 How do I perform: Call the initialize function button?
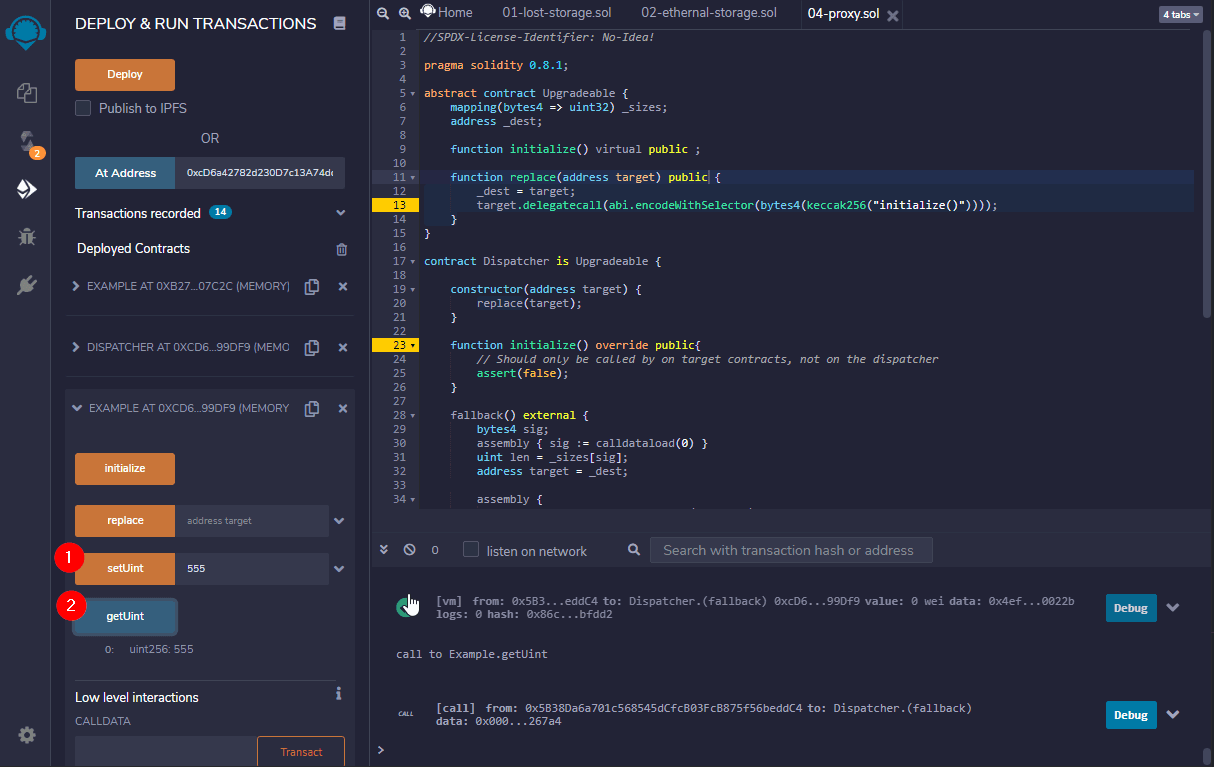(x=125, y=469)
